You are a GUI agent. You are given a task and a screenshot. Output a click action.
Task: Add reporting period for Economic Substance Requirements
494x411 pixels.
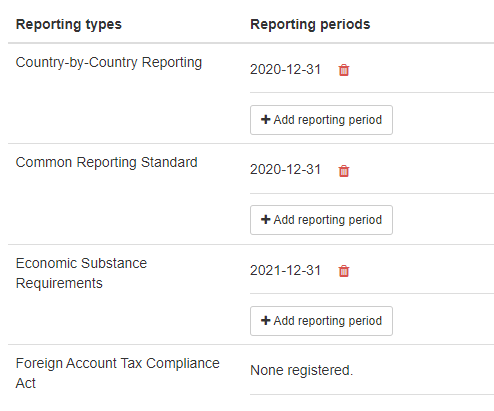pyautogui.click(x=321, y=321)
